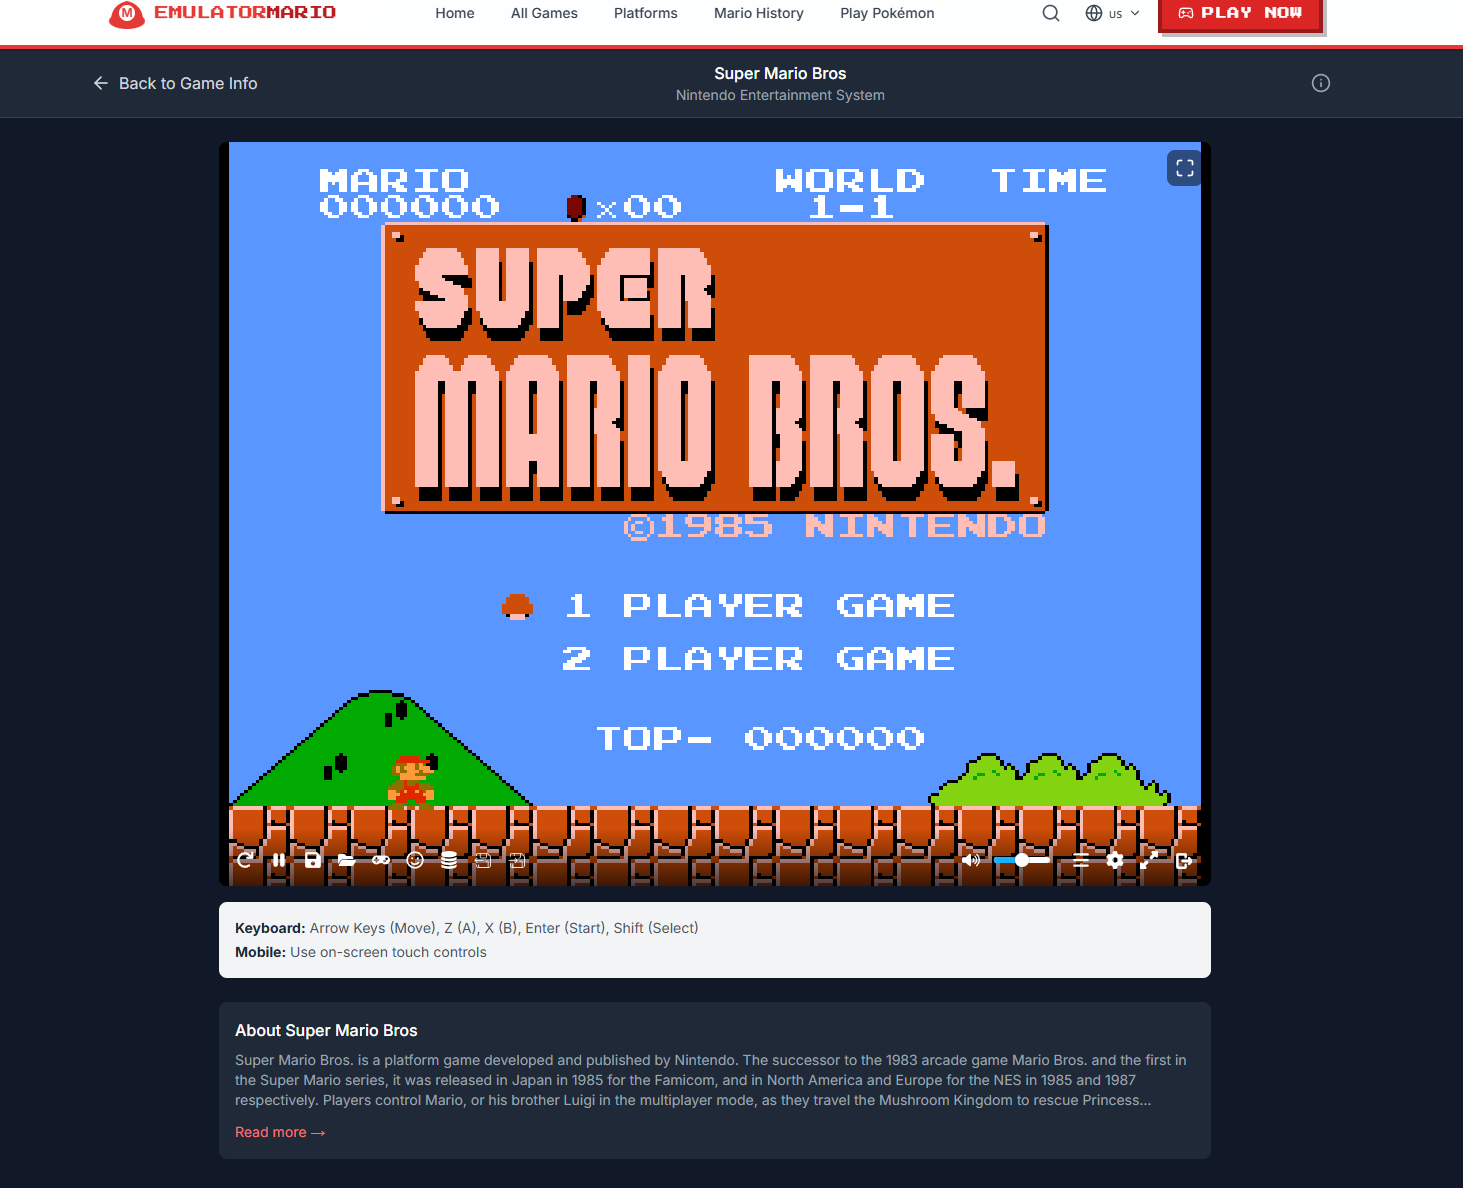Load a saved game state

click(x=346, y=860)
